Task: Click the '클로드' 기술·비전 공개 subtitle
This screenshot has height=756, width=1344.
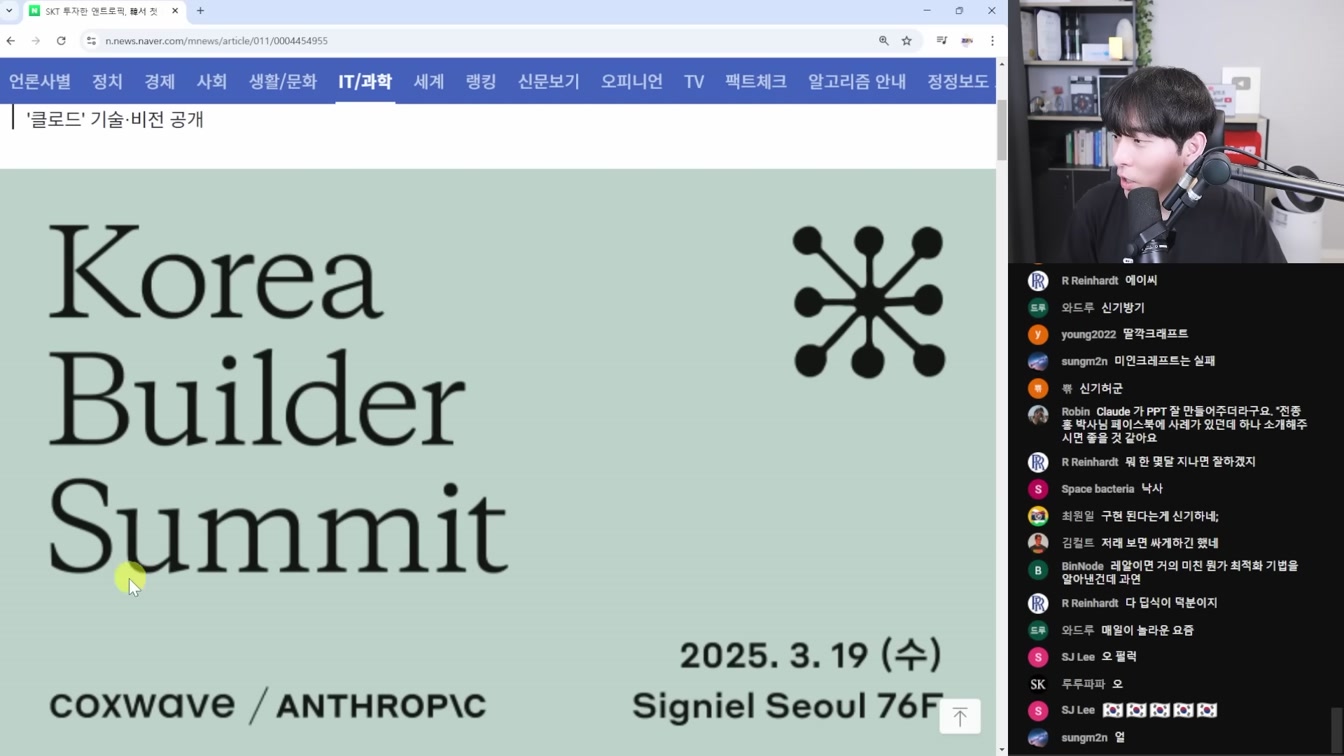Action: point(115,119)
